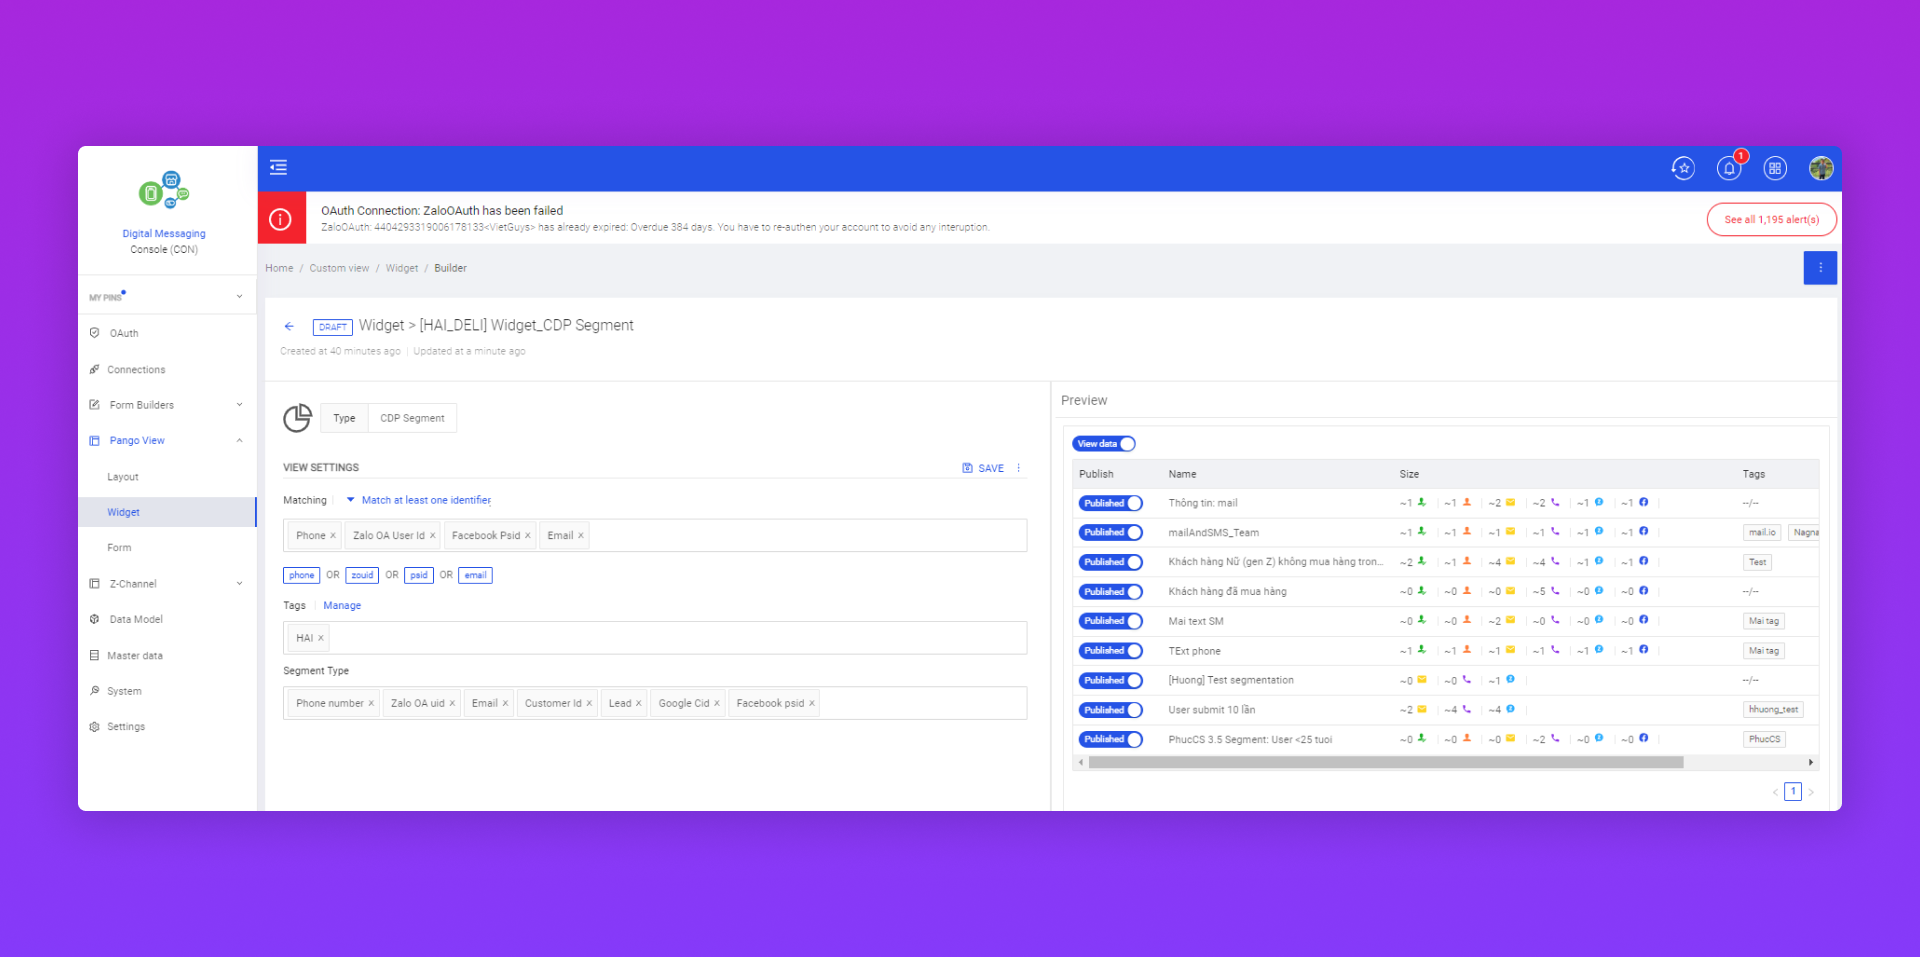Open the notifications bell icon
1920x957 pixels.
[x=1728, y=169]
